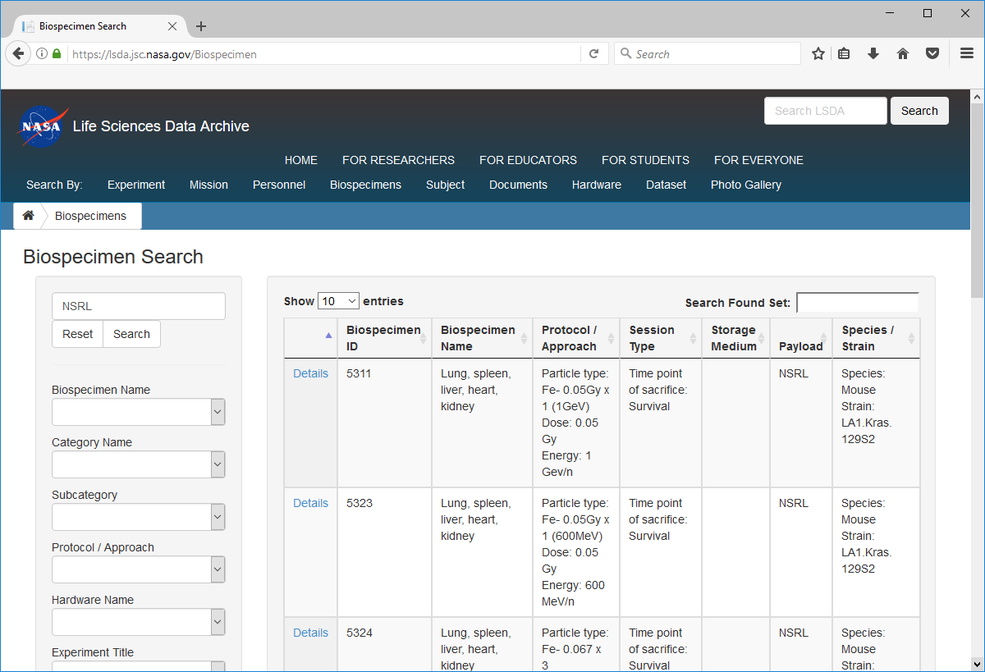Open Details link for biospecimen 5311
This screenshot has width=985, height=672.
click(x=310, y=374)
